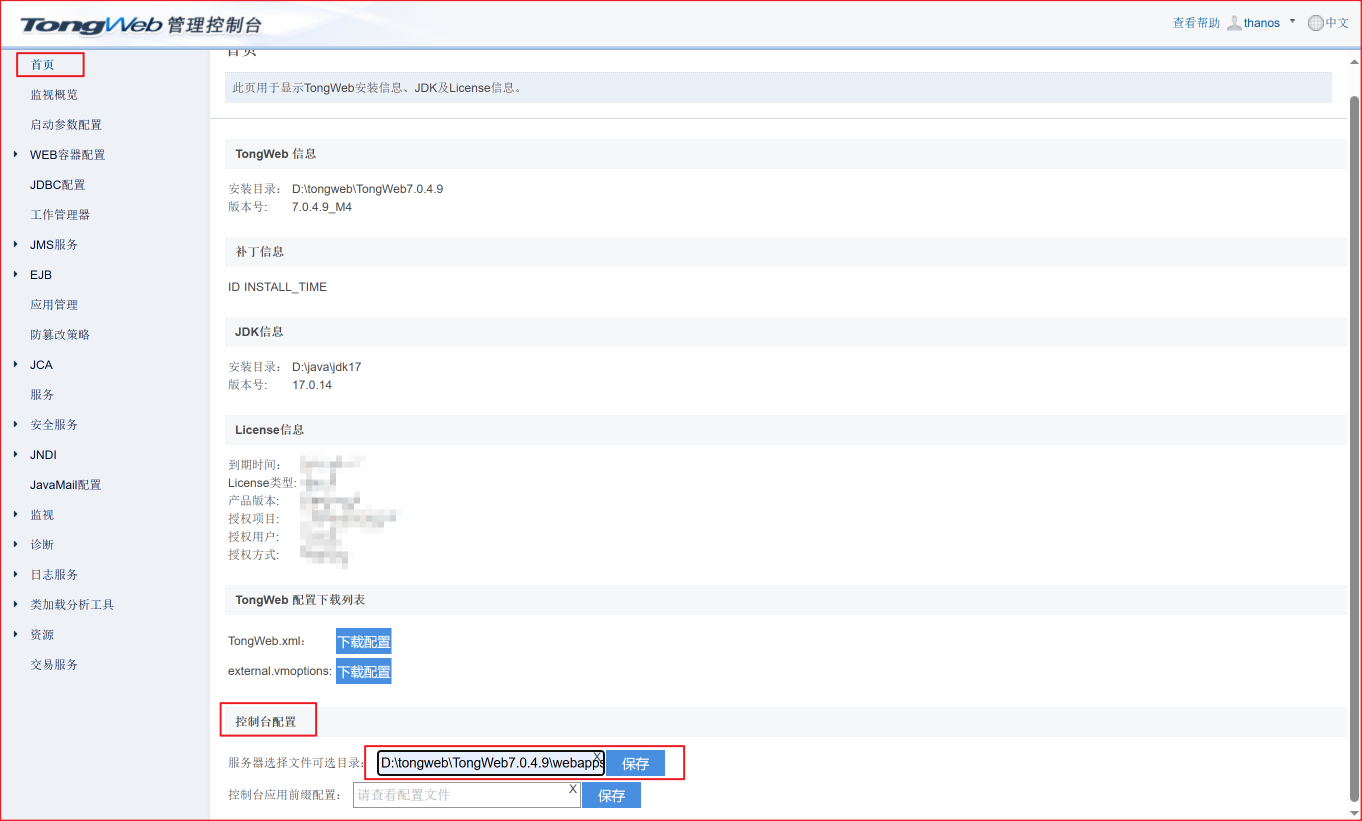Expand the EJB tree arrow
This screenshot has height=821, width=1362.
15,274
